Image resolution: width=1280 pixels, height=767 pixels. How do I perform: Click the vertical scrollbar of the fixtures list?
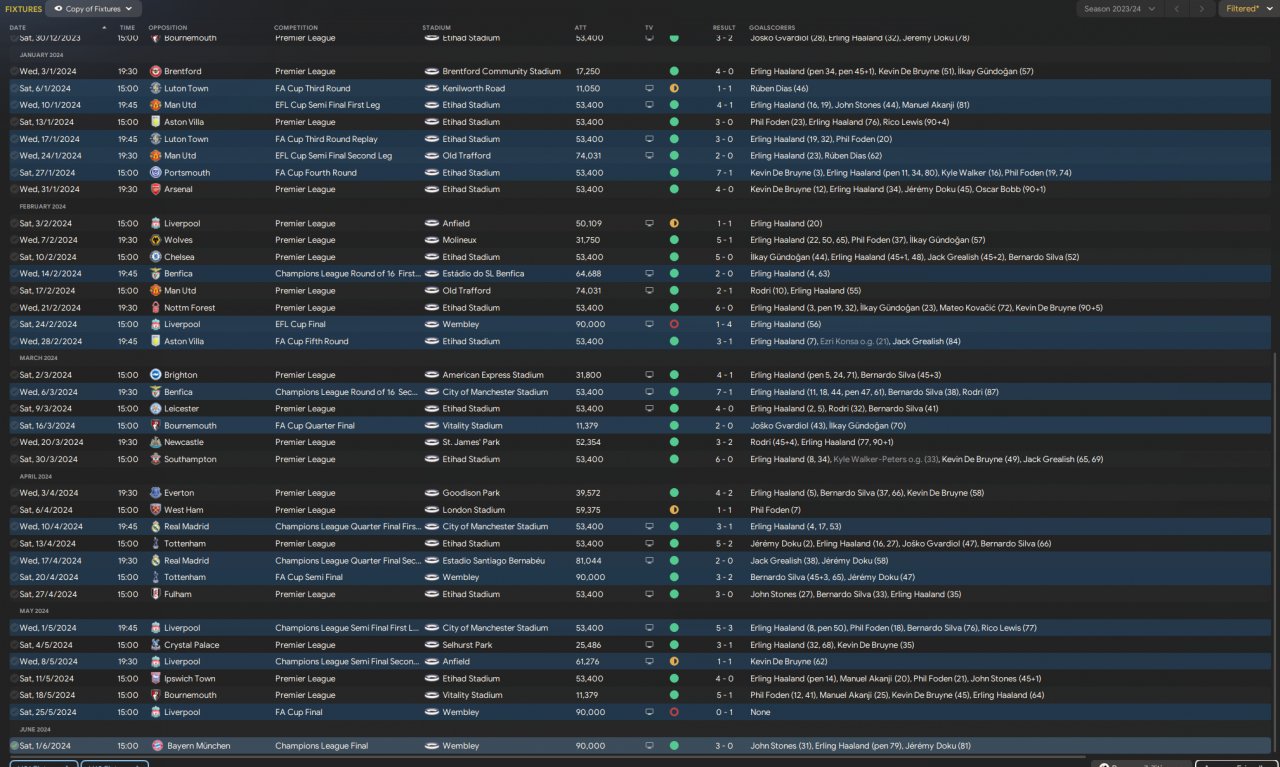[x=1276, y=550]
